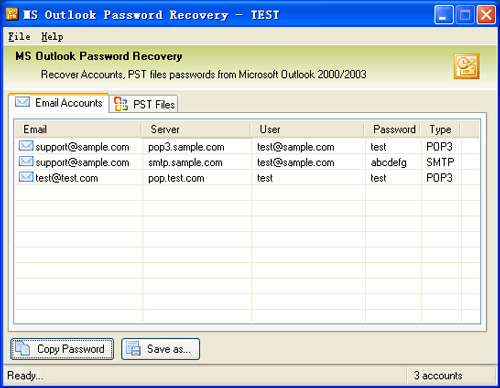Viewport: 500px width, 388px height.
Task: Click the Copy Password button
Action: [x=62, y=349]
